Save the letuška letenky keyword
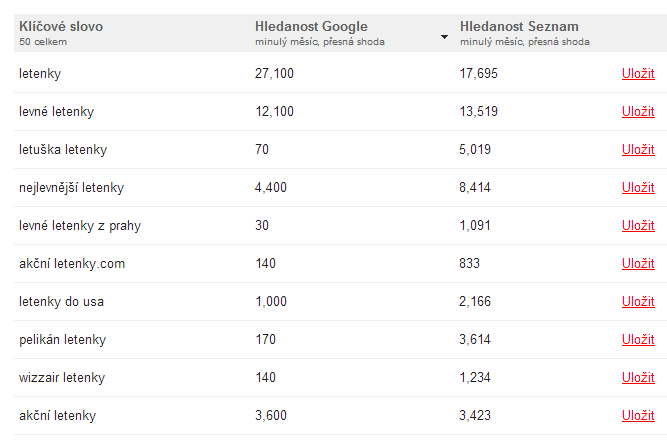 point(638,150)
